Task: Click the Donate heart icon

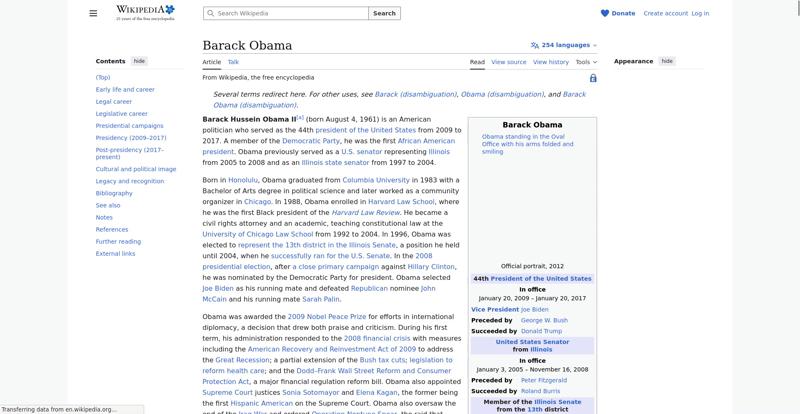Action: coord(604,13)
